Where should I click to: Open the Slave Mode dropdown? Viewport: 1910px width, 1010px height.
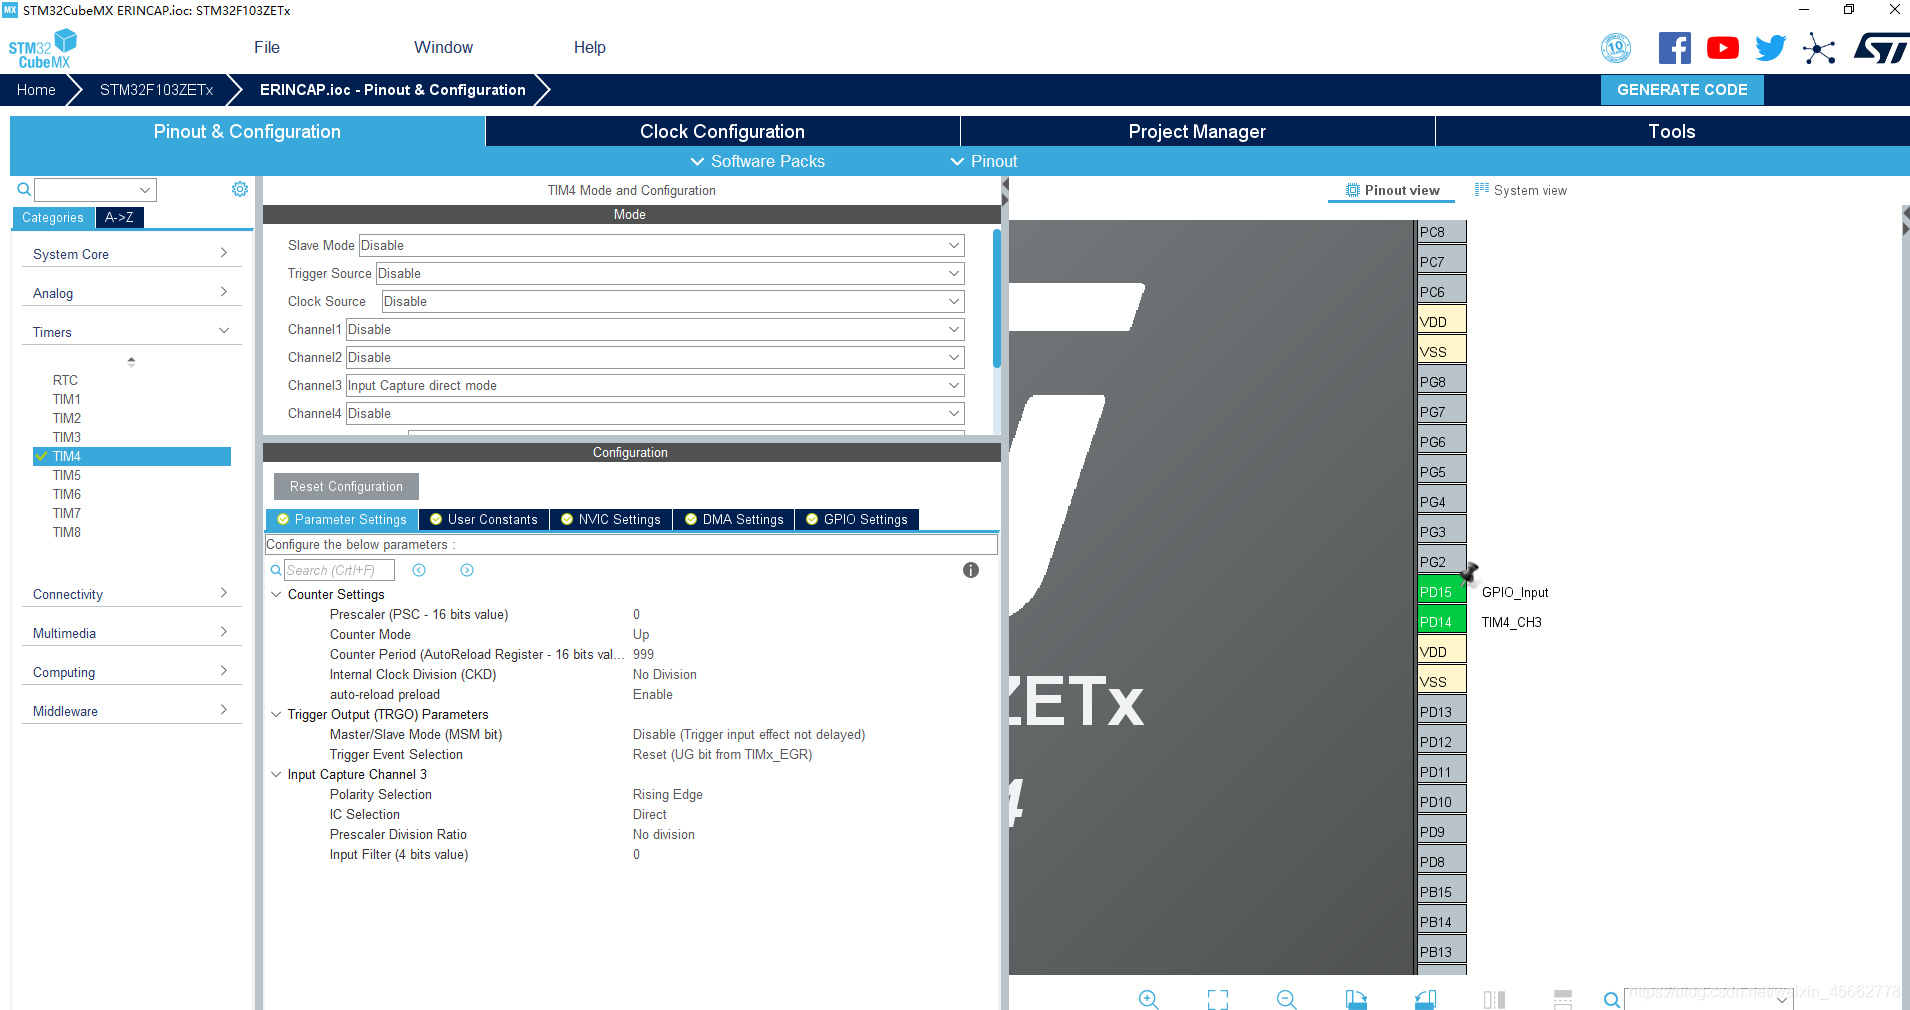(661, 245)
